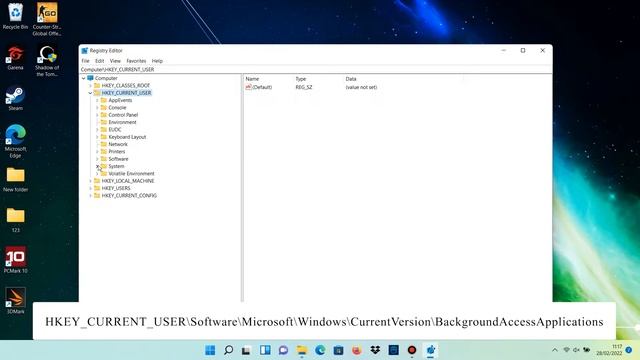Select the Microsoft Edge desktop shortcut
The image size is (640, 360).
click(x=16, y=141)
